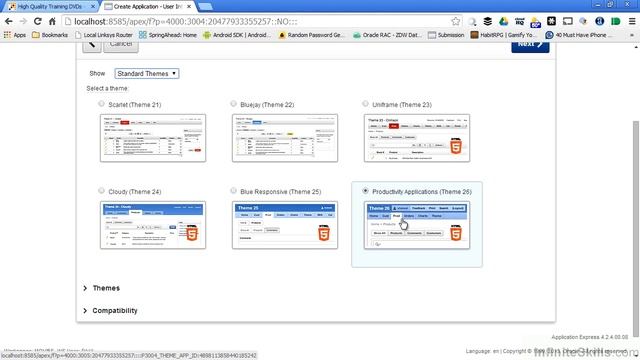Open a new browser tab
The height and width of the screenshot is (360, 640).
(x=205, y=7)
